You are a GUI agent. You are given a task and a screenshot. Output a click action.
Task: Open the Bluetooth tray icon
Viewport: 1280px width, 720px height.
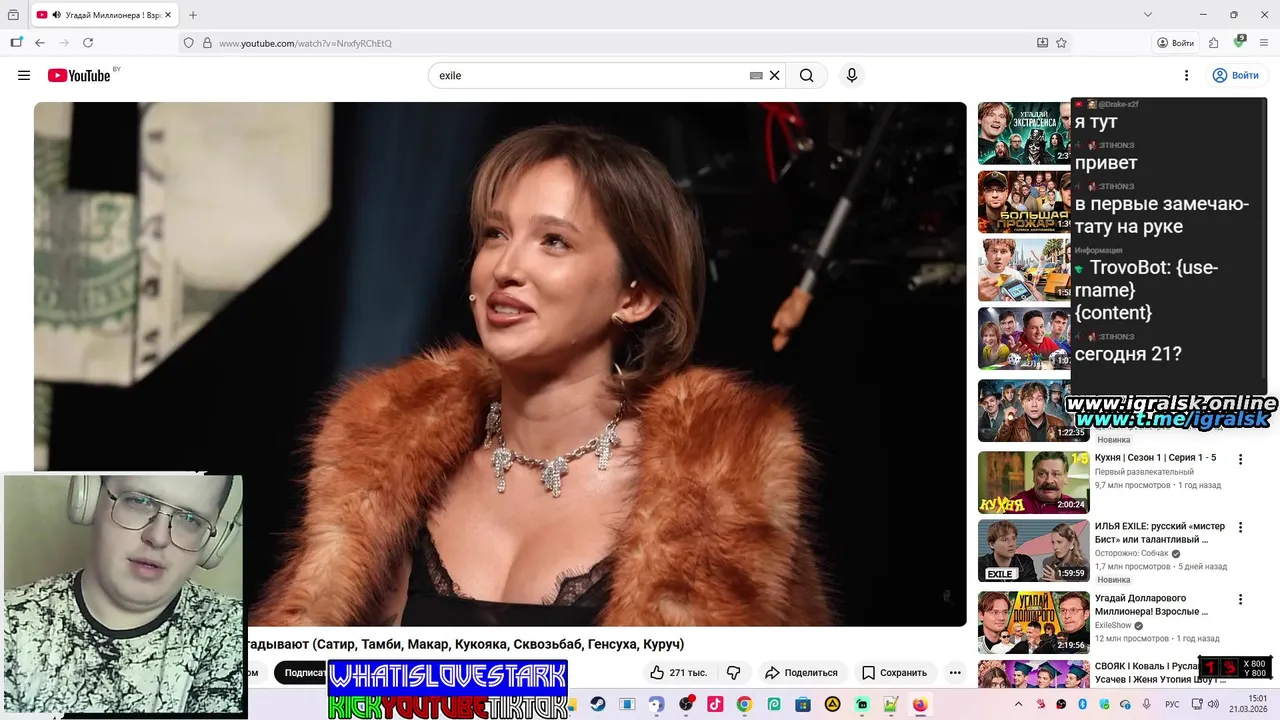[1082, 704]
